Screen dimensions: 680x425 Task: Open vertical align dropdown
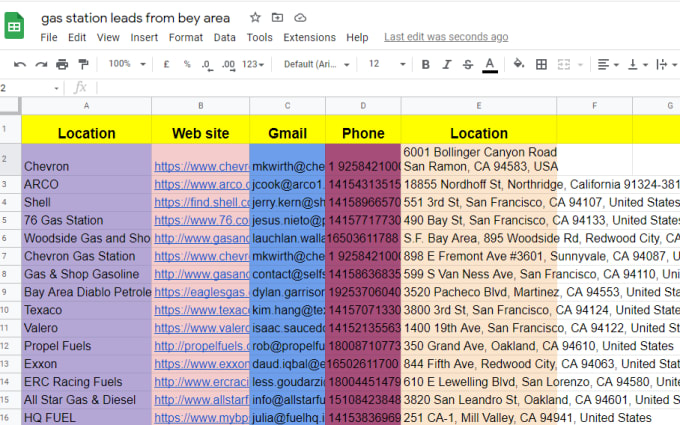pyautogui.click(x=638, y=65)
